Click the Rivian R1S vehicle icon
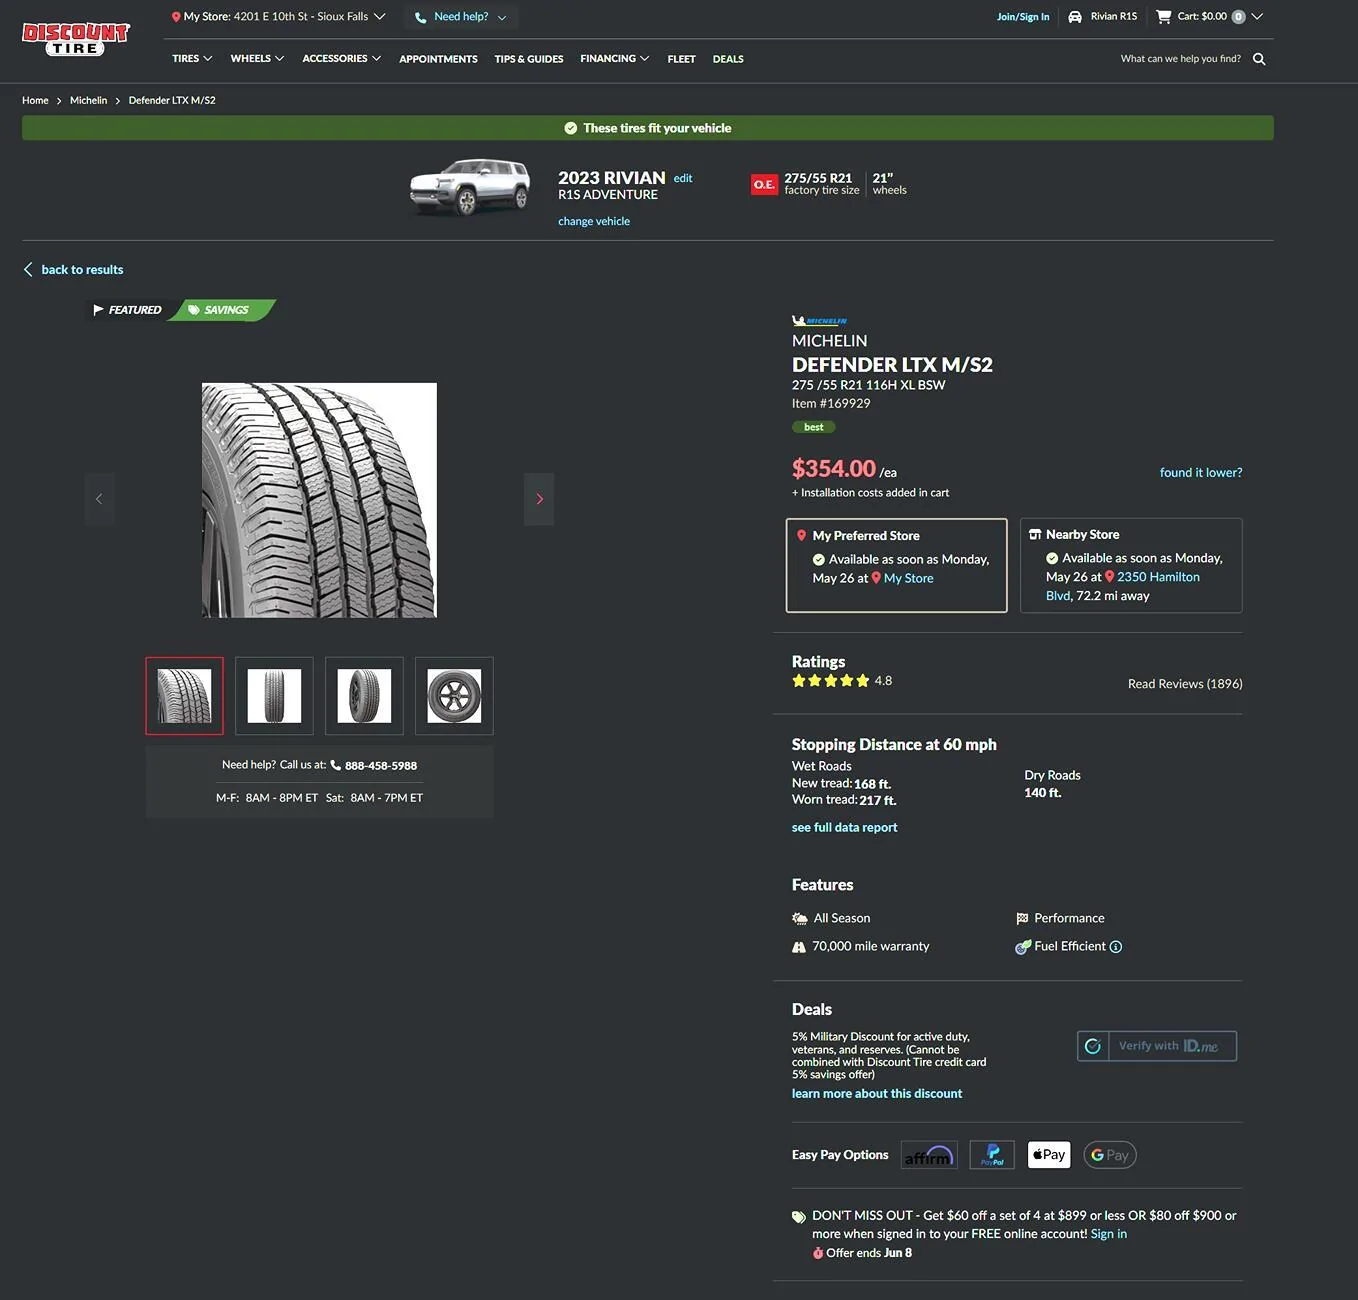The image size is (1358, 1300). [1075, 17]
